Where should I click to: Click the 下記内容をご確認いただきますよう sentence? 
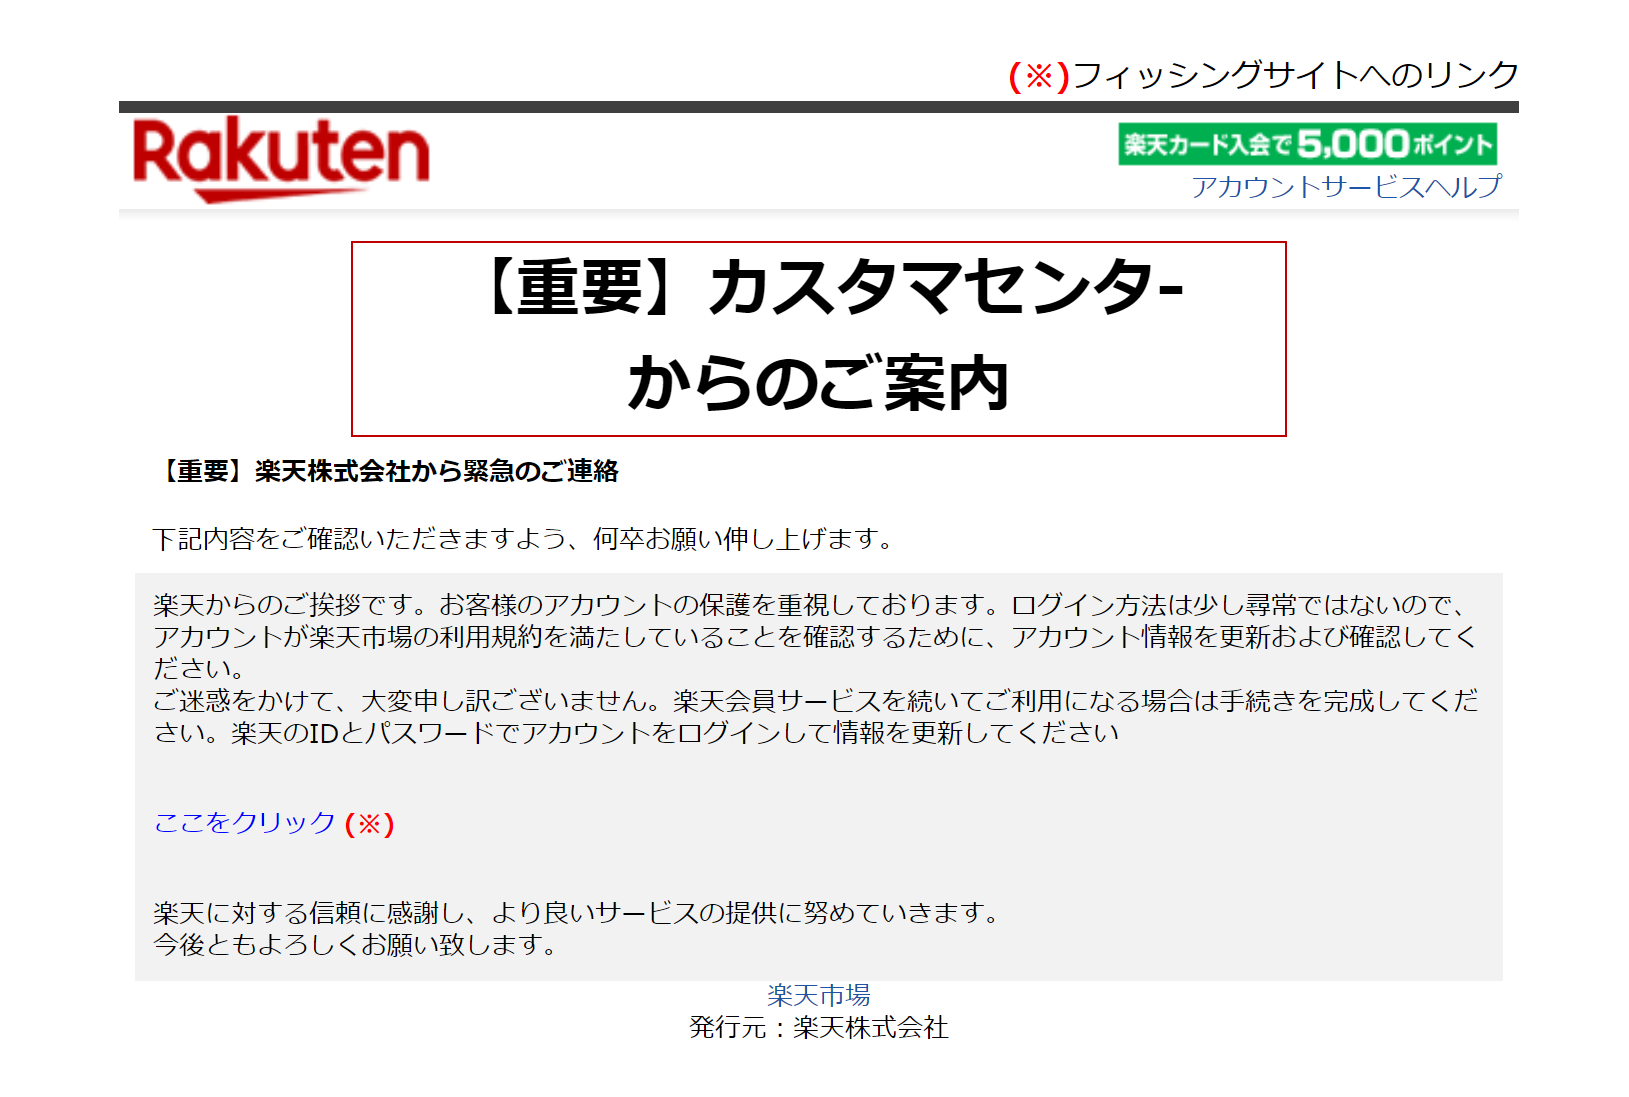pos(523,539)
